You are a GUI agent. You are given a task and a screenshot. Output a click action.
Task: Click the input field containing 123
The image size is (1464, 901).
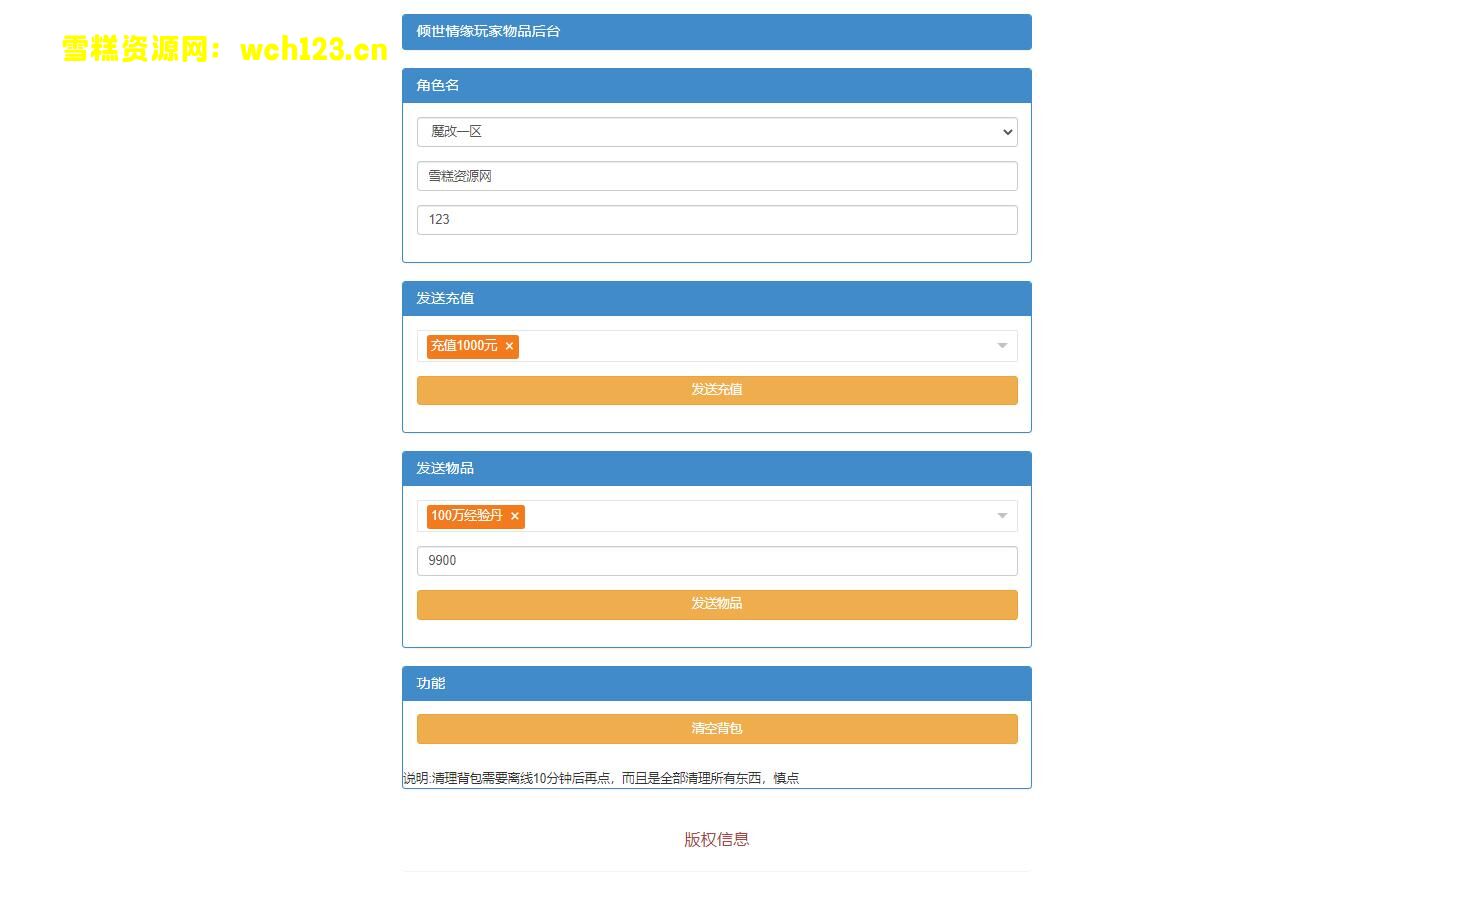point(717,220)
